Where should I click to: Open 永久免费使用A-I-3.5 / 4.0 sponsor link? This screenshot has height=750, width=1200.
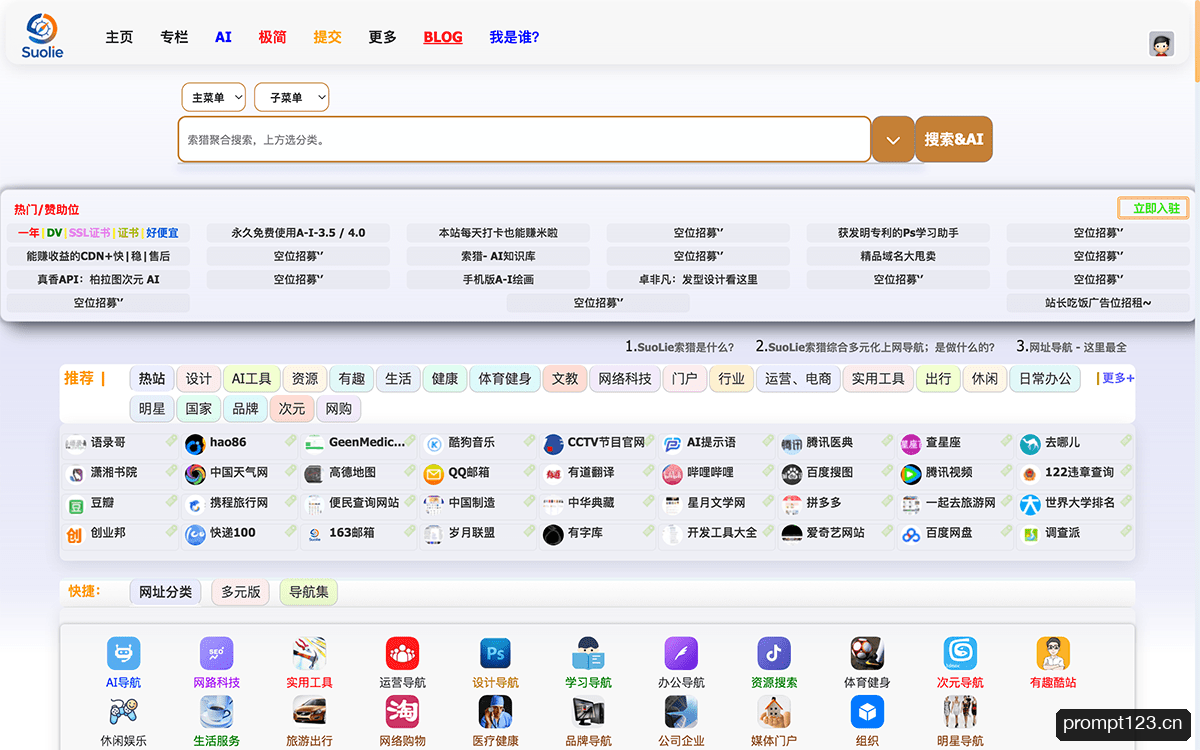coord(298,233)
